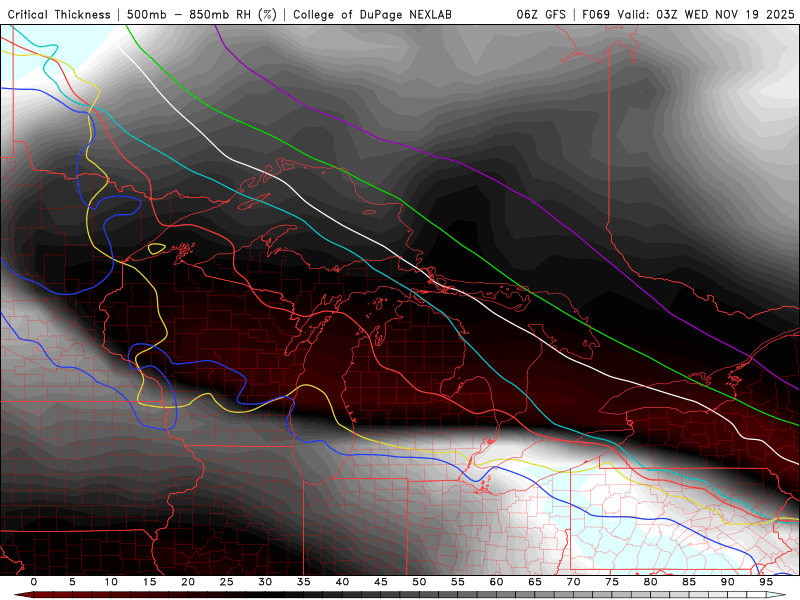Click the "55" legend value
The height and width of the screenshot is (600, 800).
point(458,582)
